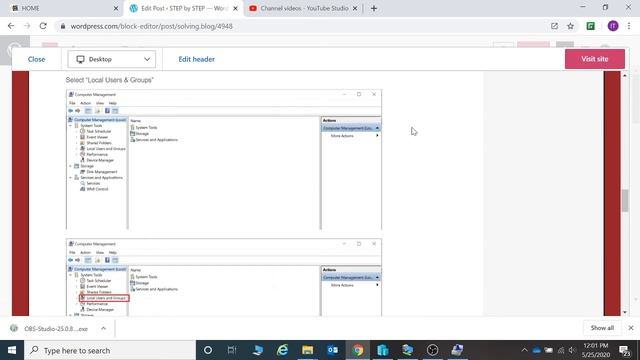Close the HOME browser tab
The image size is (640, 360).
116,8
